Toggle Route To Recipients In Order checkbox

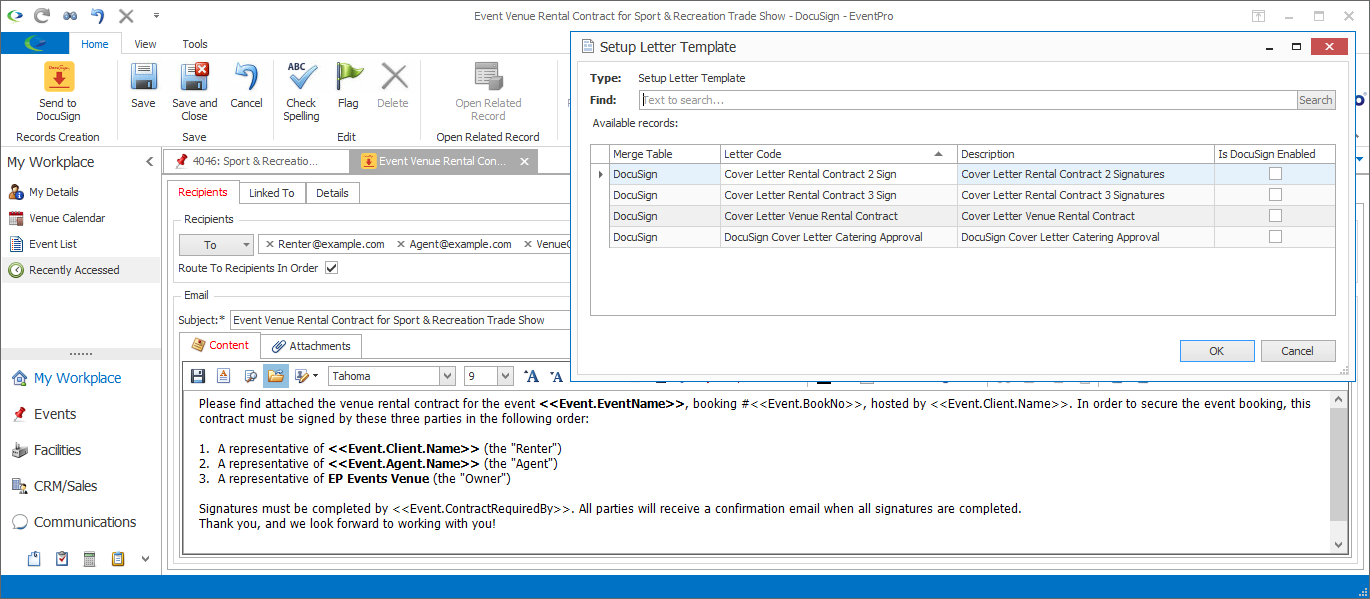(x=332, y=268)
